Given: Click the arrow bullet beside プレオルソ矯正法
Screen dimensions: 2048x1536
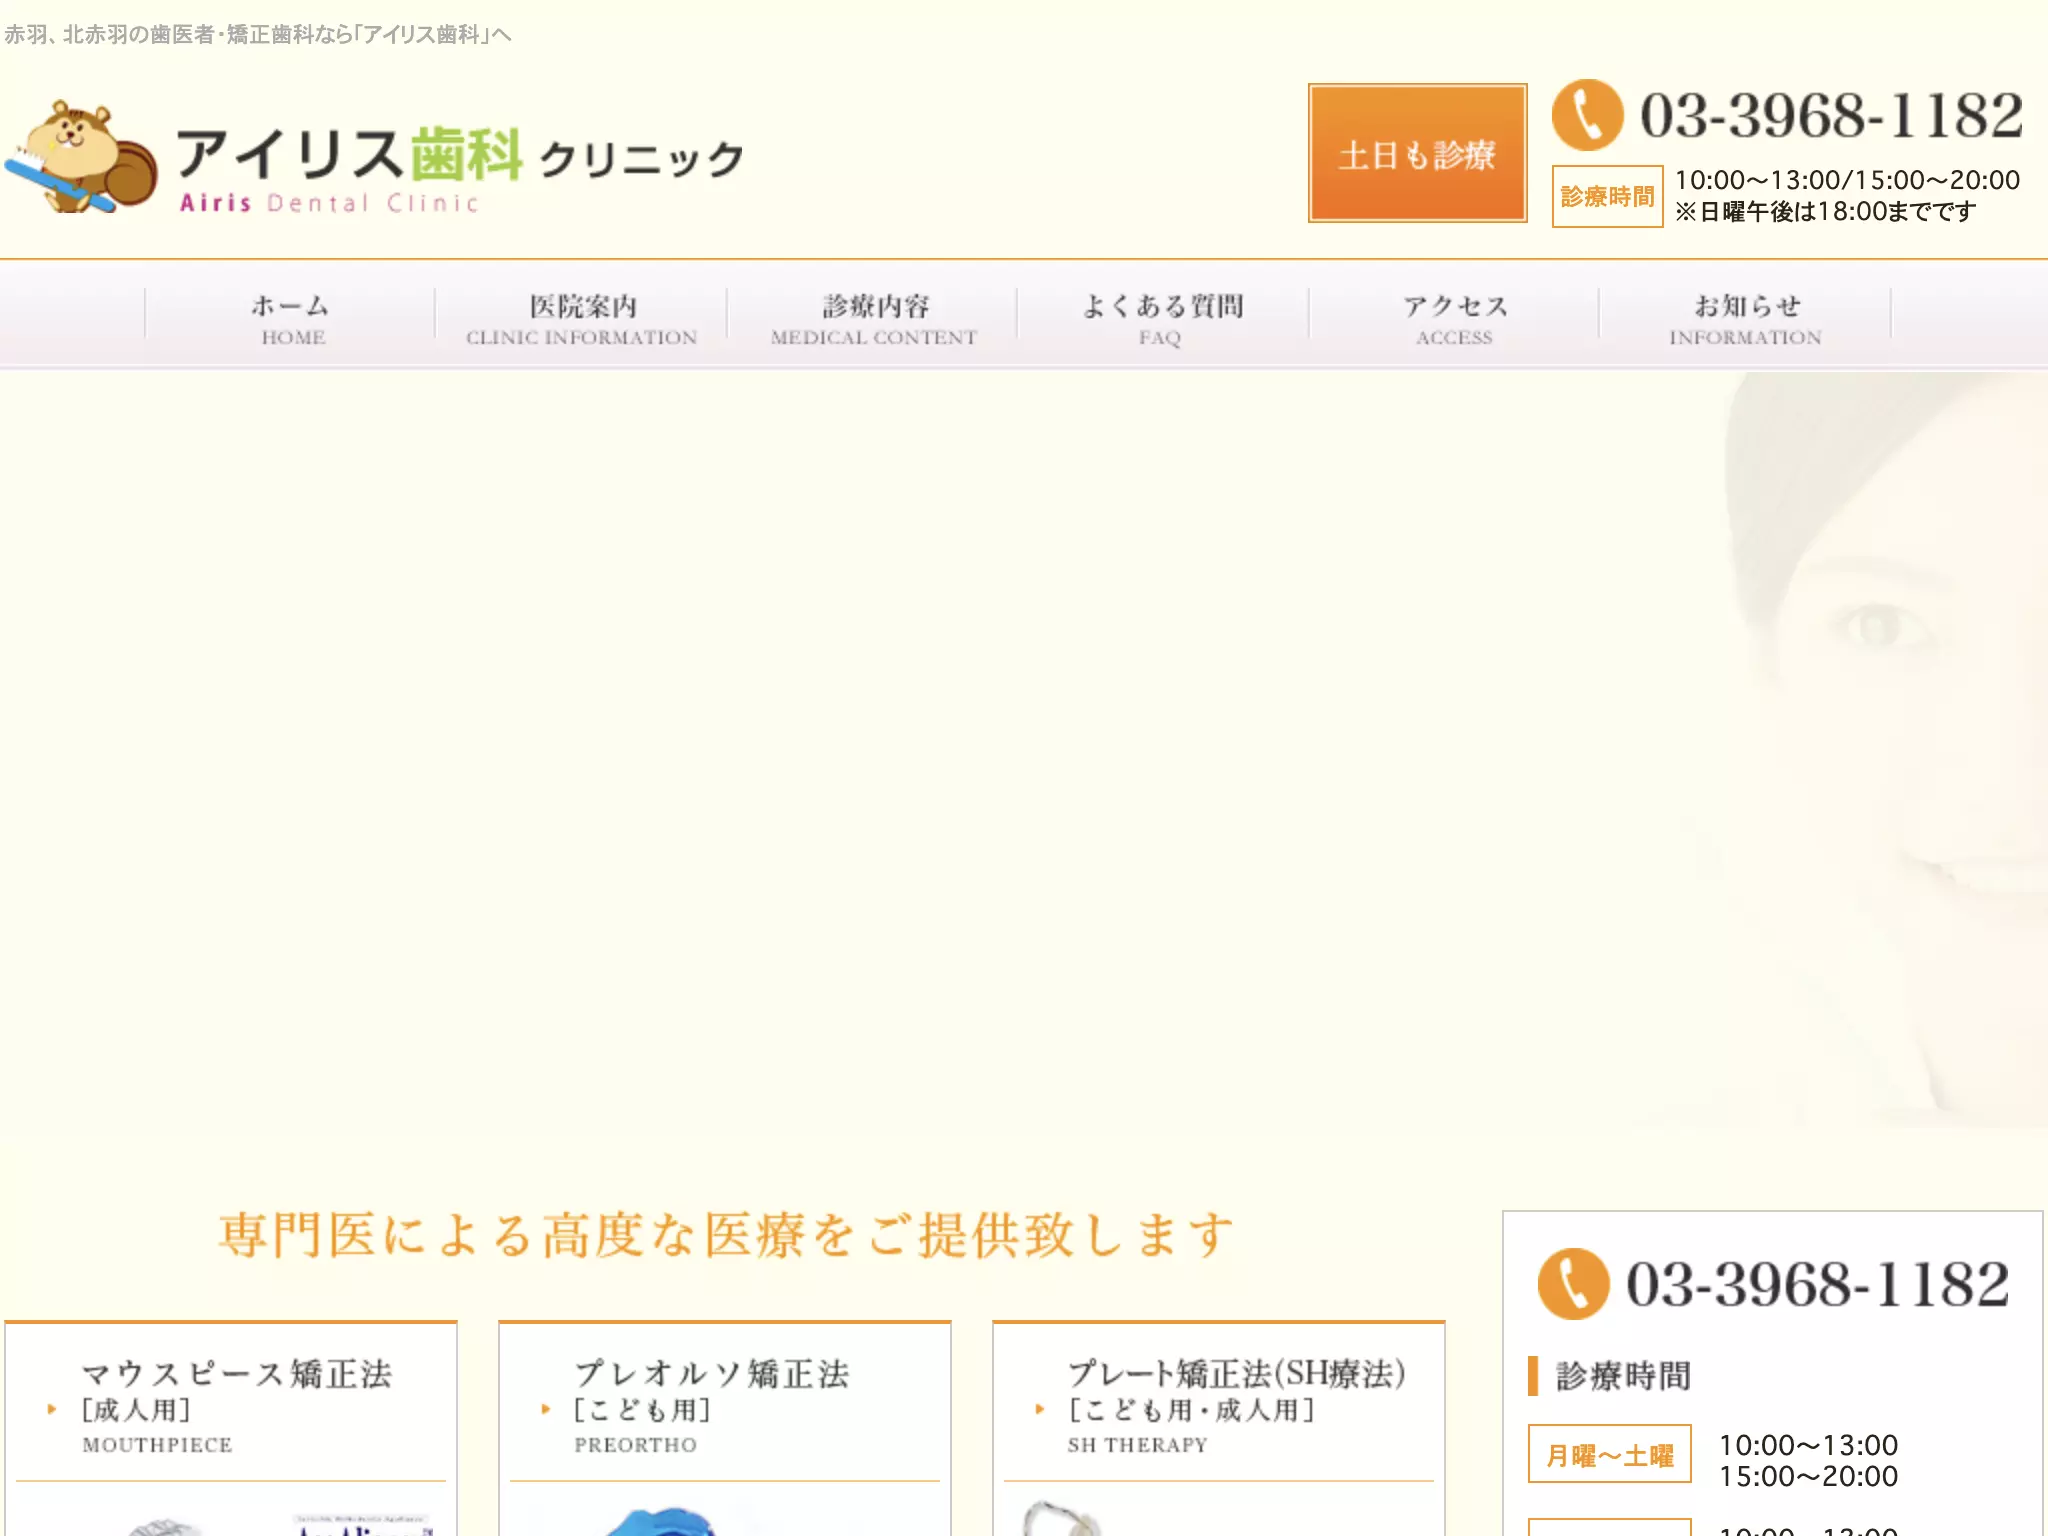Looking at the screenshot, I should tap(546, 1409).
